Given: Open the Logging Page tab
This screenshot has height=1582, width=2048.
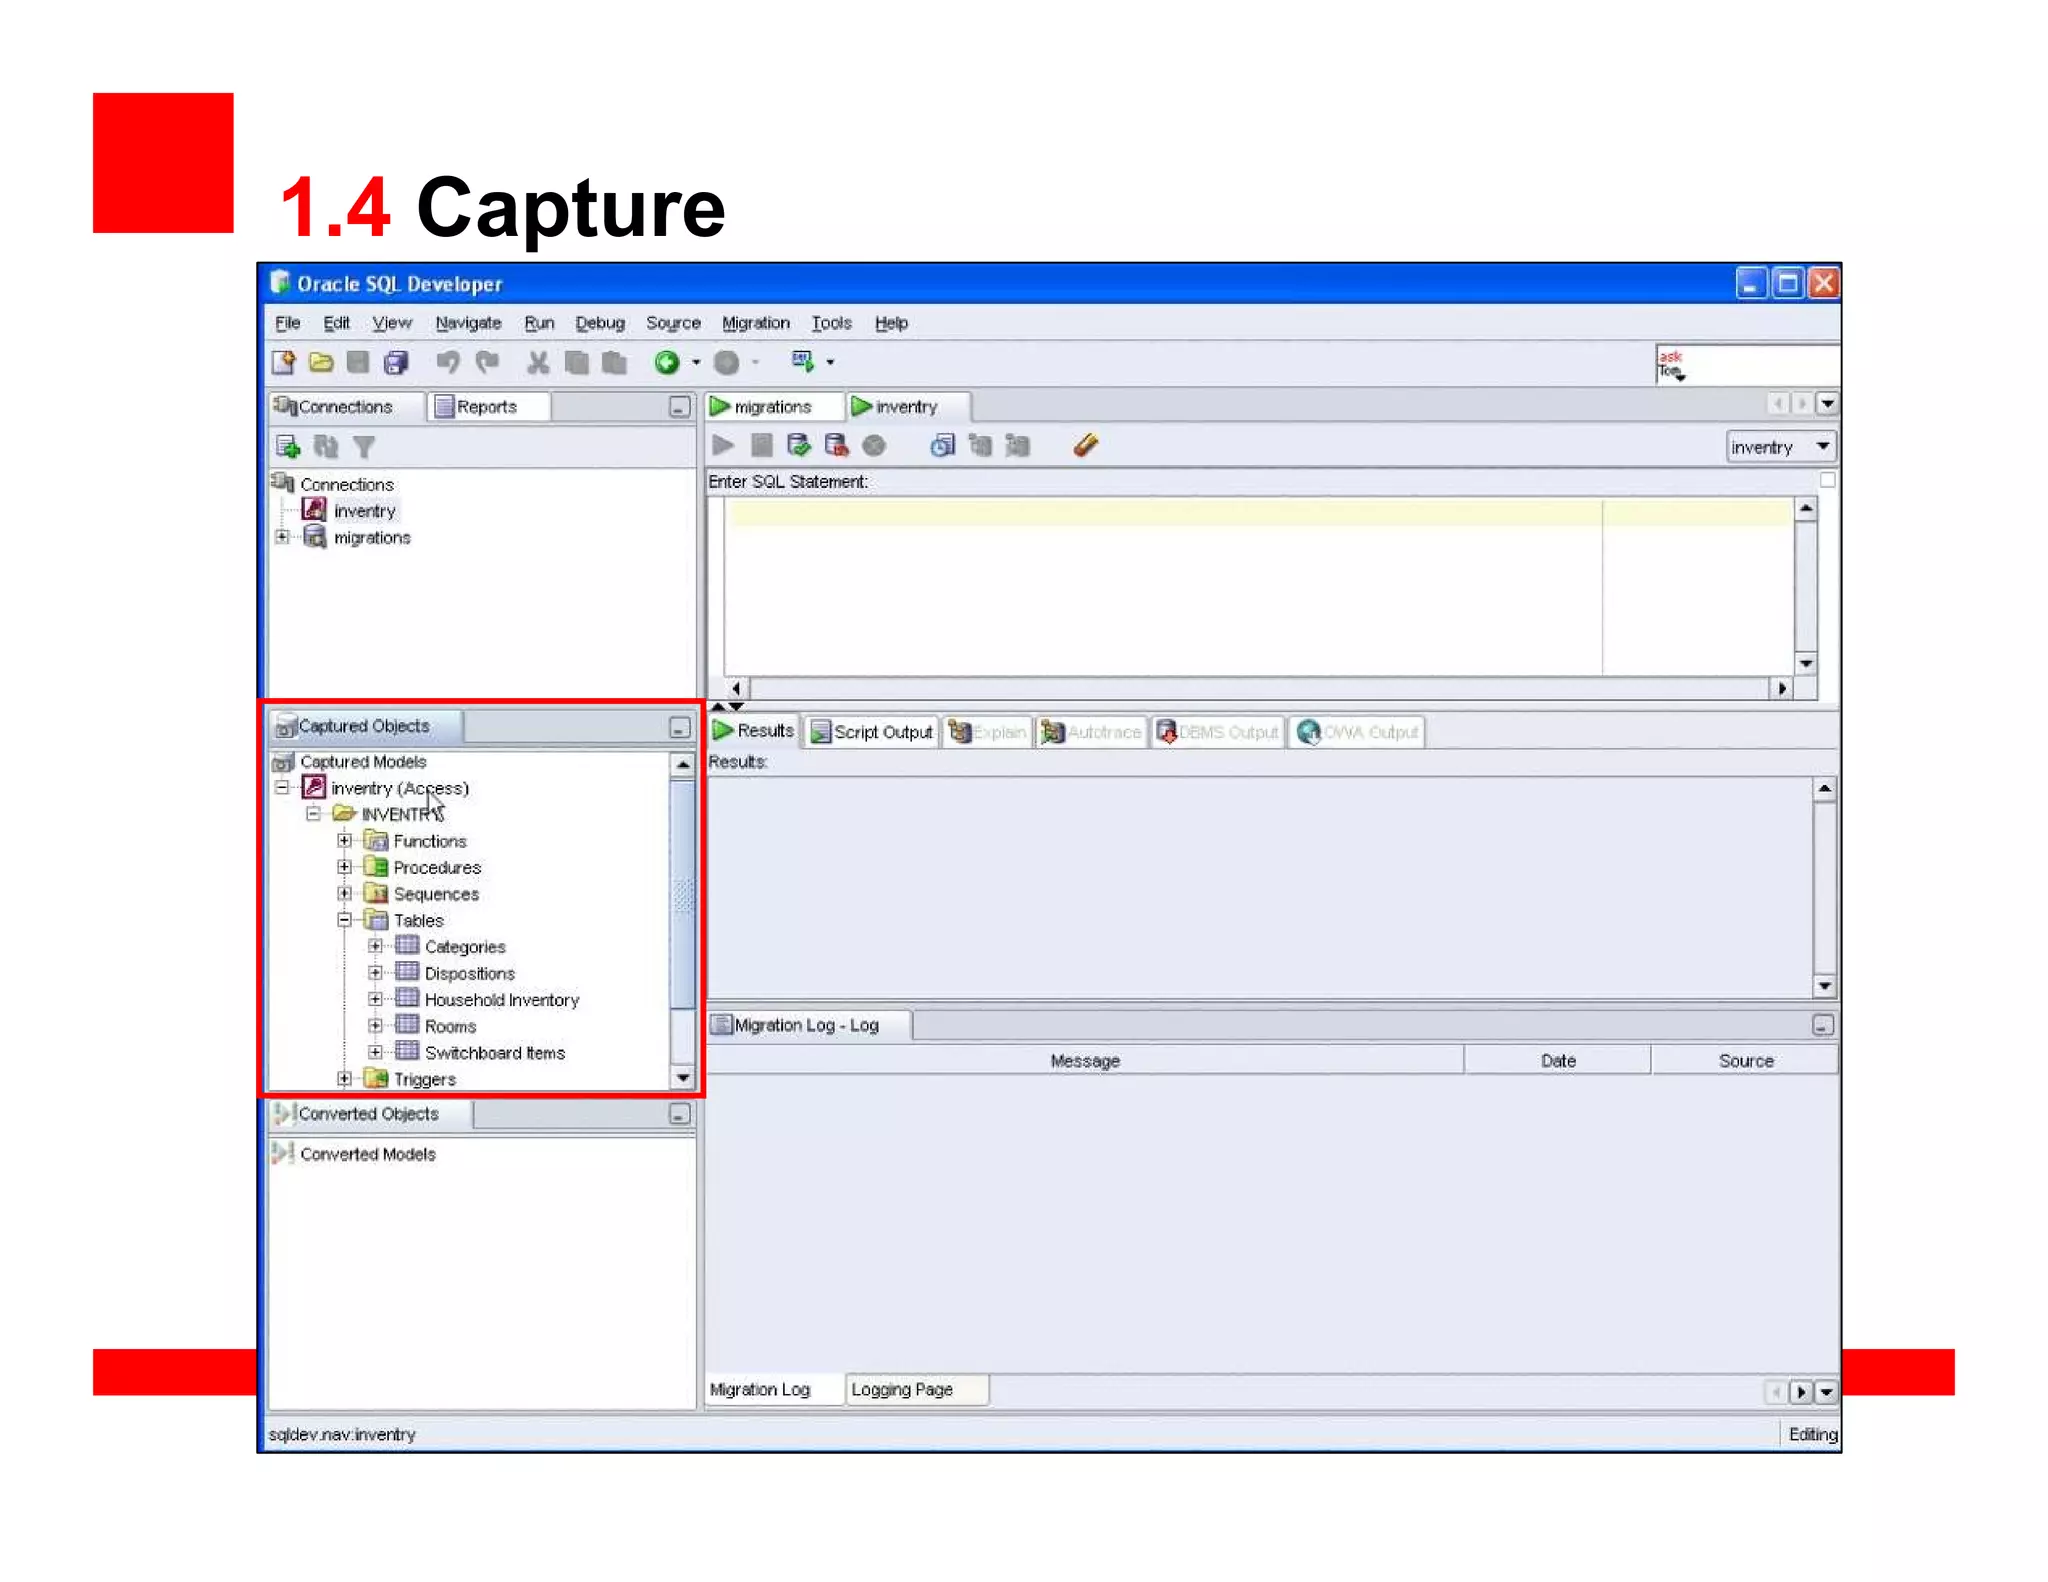Looking at the screenshot, I should [902, 1390].
